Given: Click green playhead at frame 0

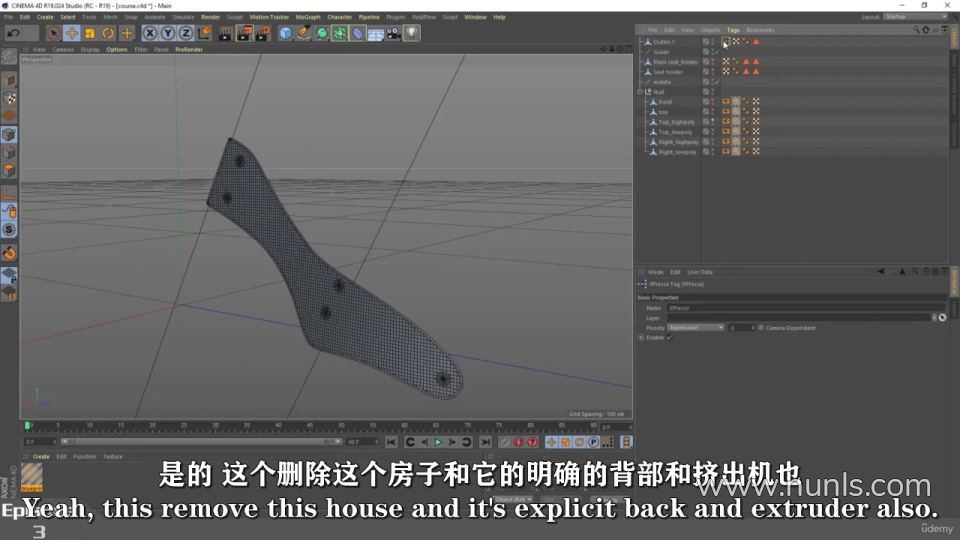Looking at the screenshot, I should coord(27,426).
